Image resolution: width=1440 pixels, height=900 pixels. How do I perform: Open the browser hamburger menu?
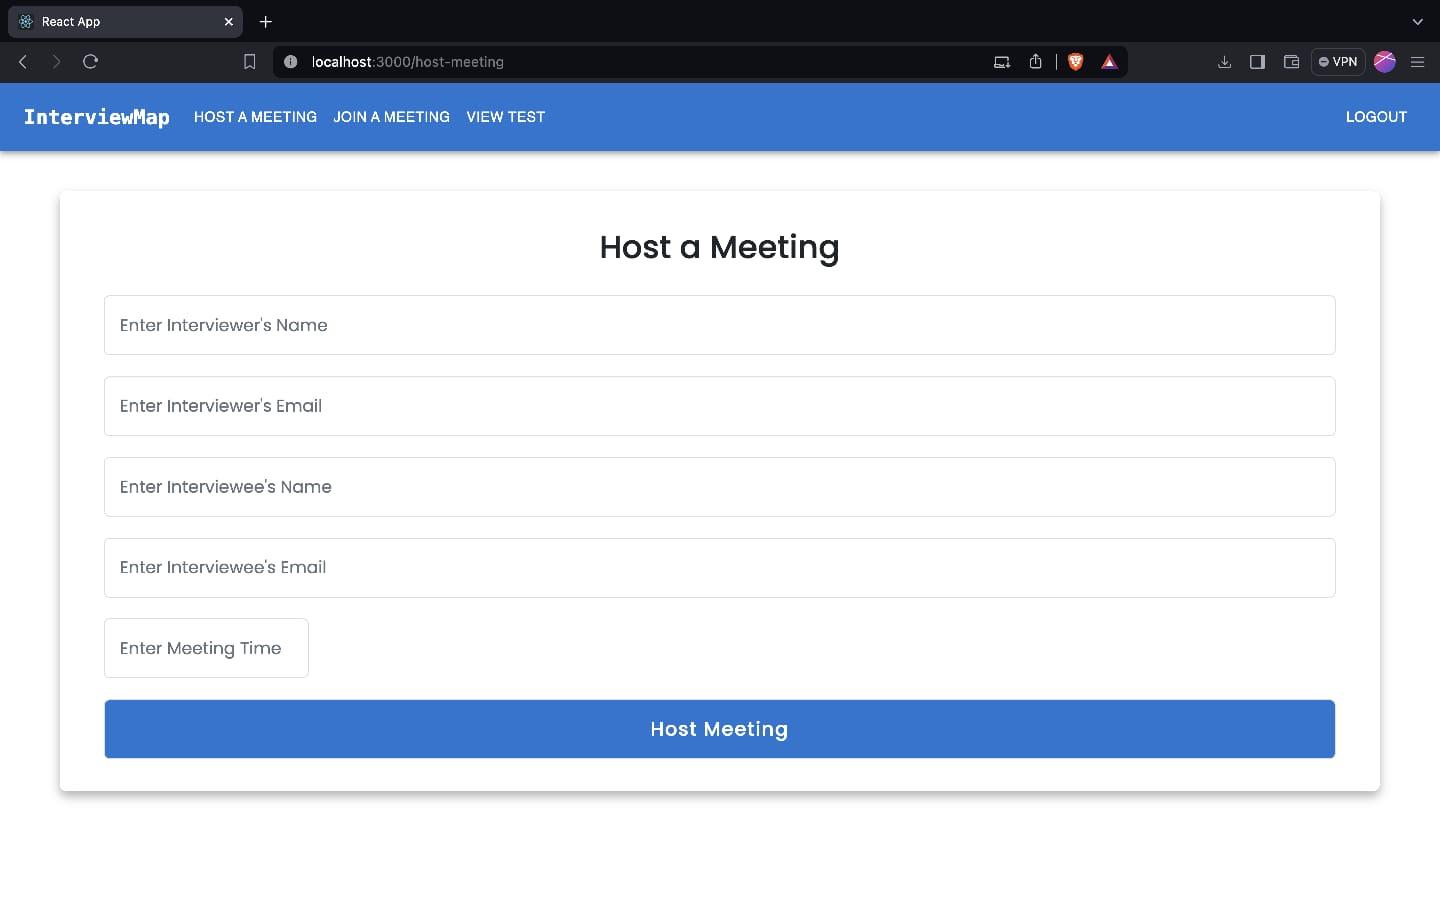pos(1417,62)
